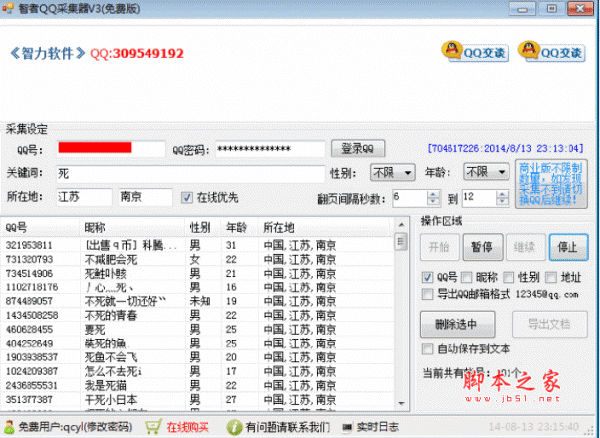This screenshot has height=438, width=600.
Task: Enable the 性别 export checkbox
Action: pyautogui.click(x=509, y=277)
